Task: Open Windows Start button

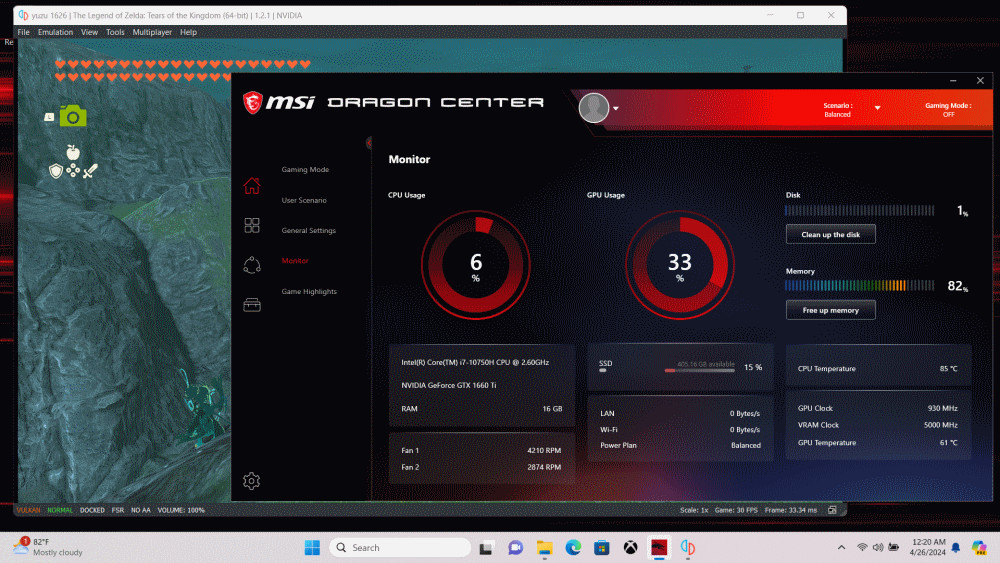Action: coord(312,548)
